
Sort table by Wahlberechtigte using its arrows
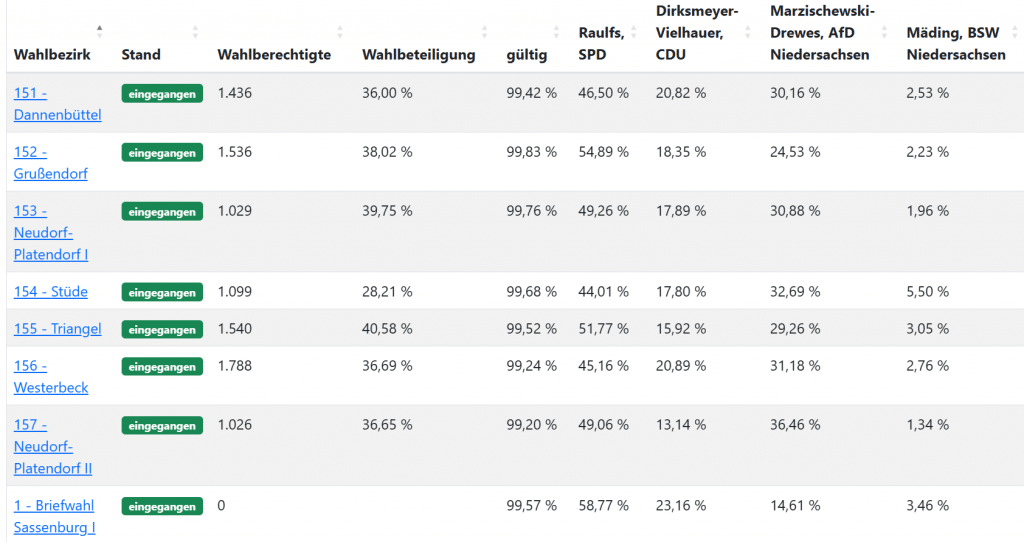[340, 32]
